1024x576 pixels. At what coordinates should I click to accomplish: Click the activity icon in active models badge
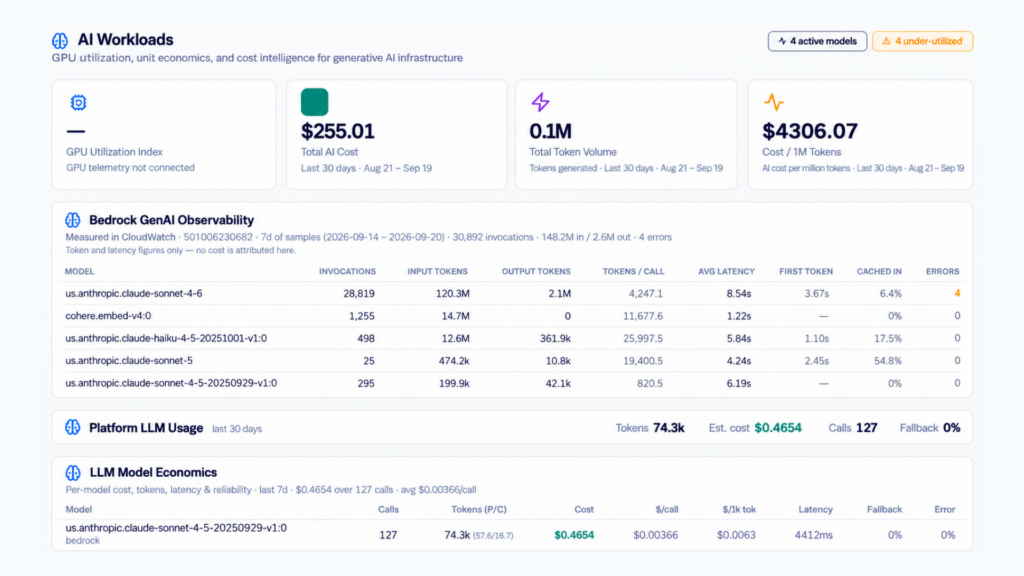782,41
